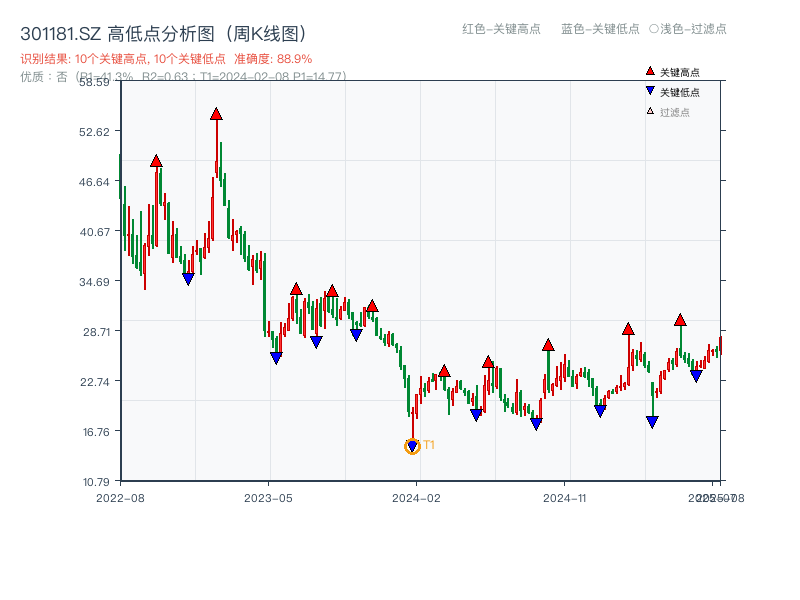Click the highest red triangle marker on chart

click(216, 114)
